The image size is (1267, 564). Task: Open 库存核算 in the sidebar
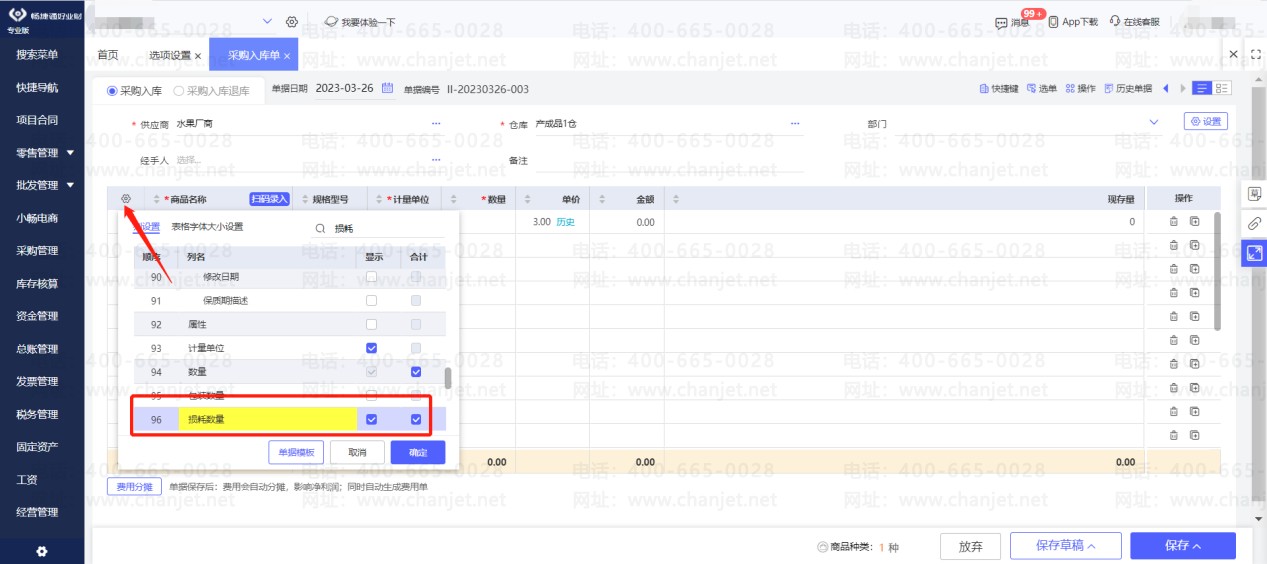point(37,283)
